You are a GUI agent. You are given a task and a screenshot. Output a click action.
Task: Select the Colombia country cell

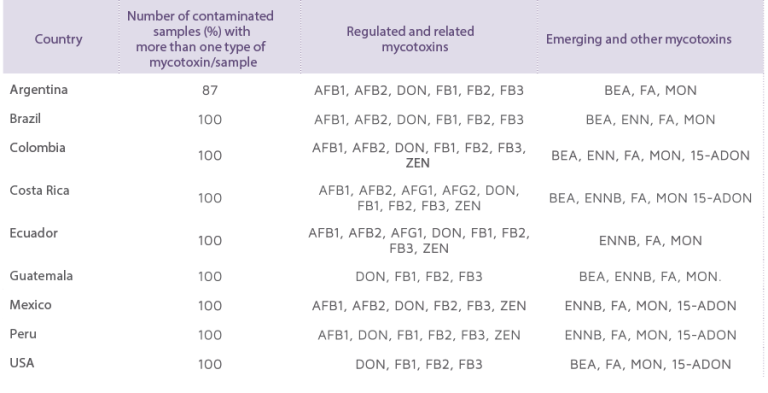(x=38, y=147)
